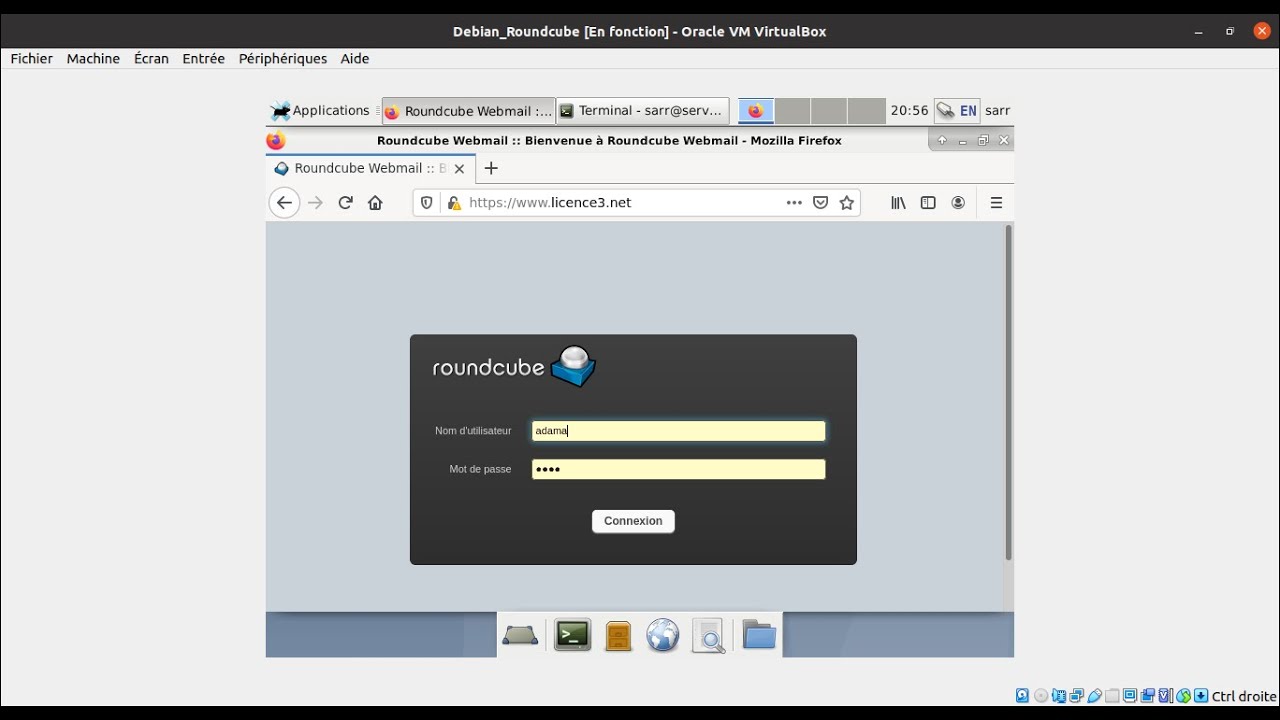Click VirtualBox hard disk status icon
Image resolution: width=1280 pixels, height=720 pixels.
[x=1022, y=696]
